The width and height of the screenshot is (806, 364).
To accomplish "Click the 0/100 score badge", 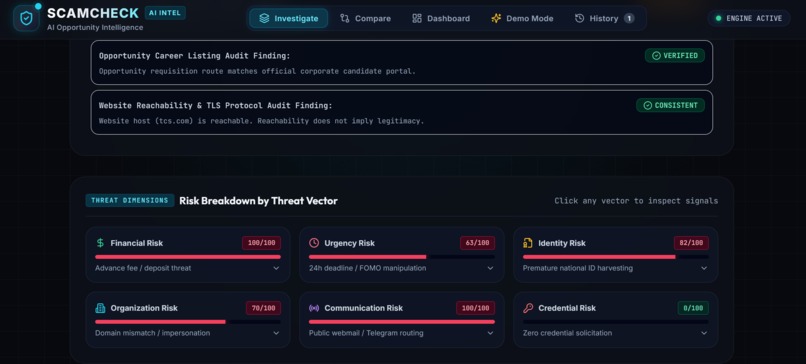I will tap(693, 308).
